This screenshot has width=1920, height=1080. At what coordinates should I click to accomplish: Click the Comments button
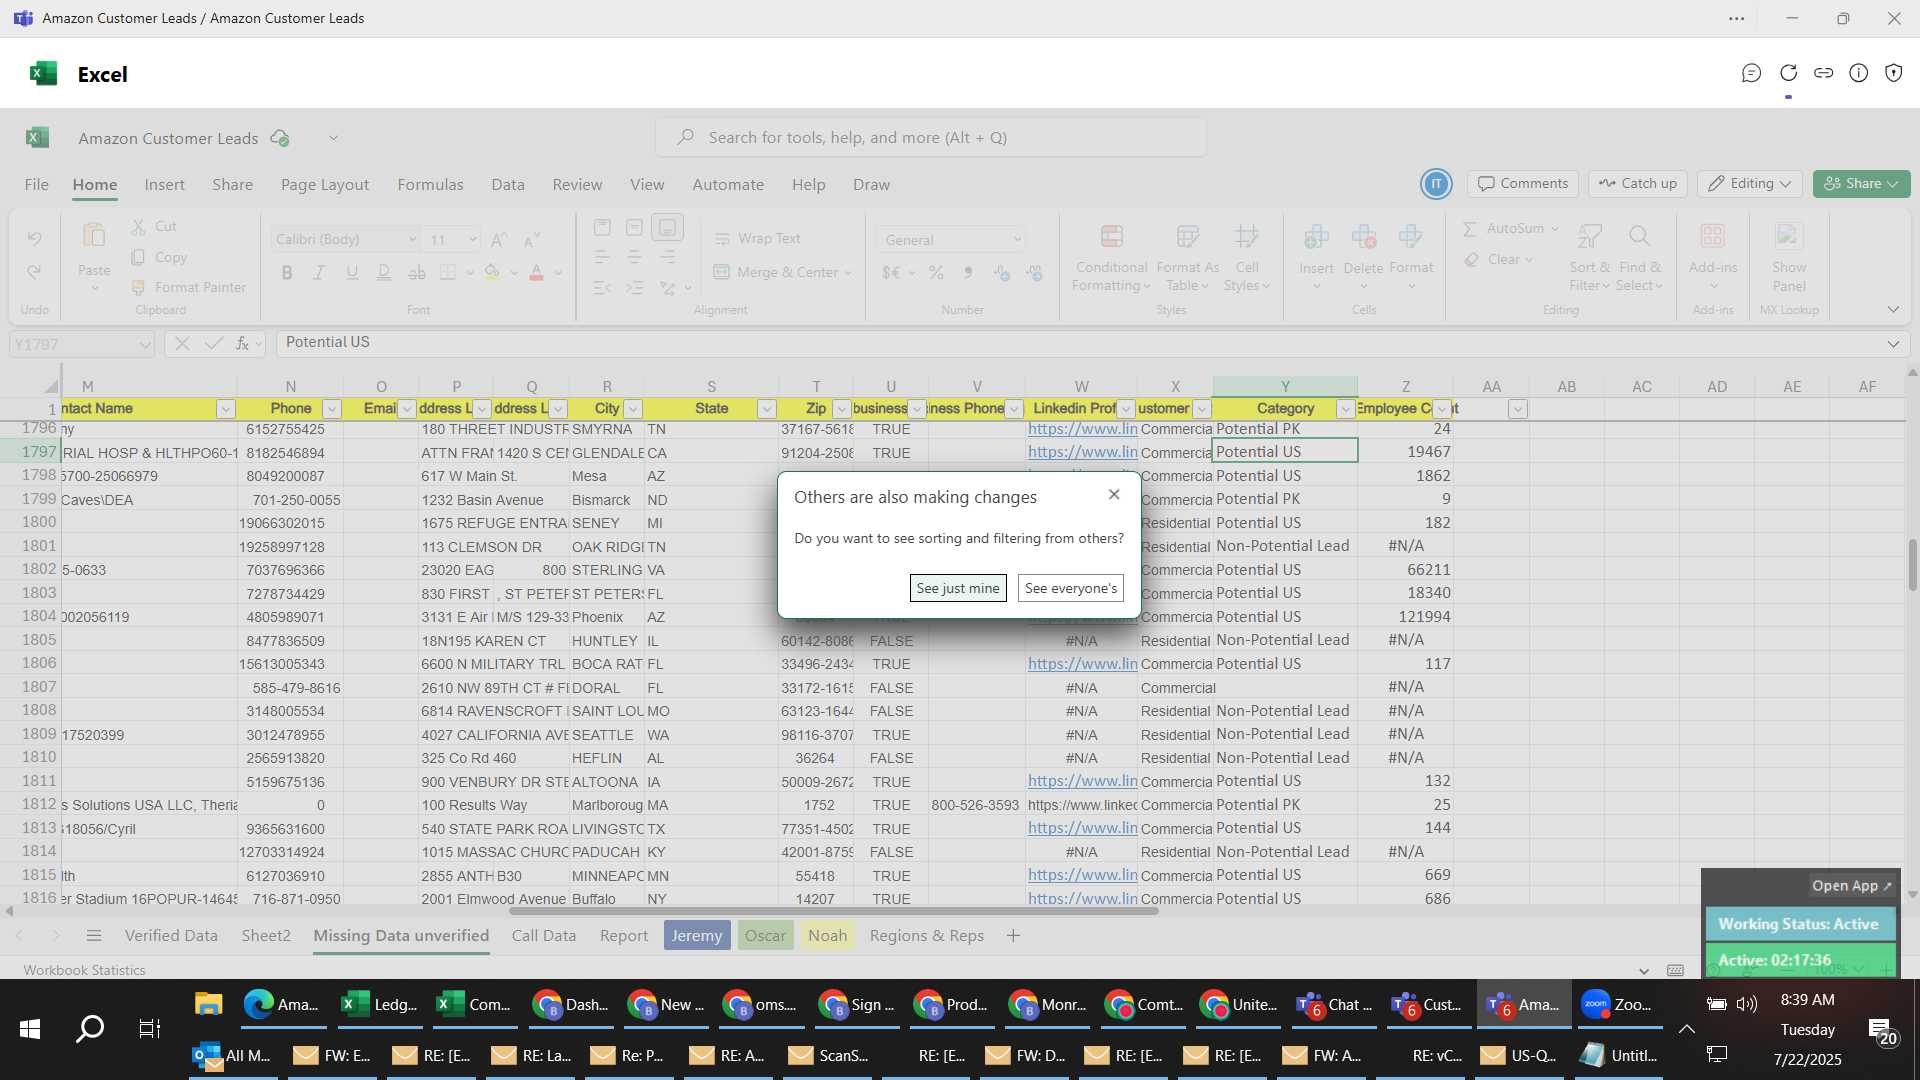[1523, 184]
